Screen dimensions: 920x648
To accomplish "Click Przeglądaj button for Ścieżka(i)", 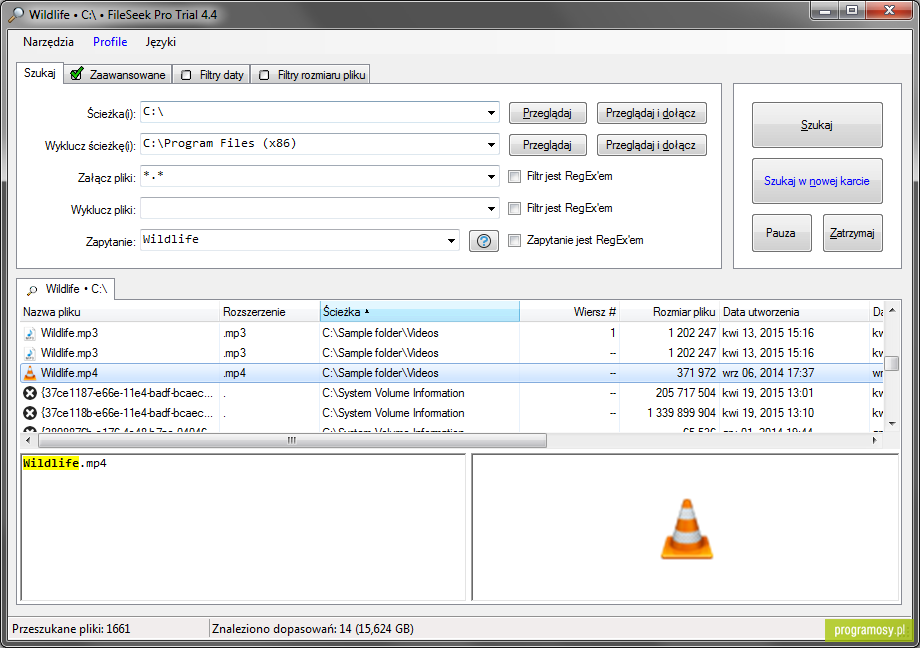I will tap(547, 113).
